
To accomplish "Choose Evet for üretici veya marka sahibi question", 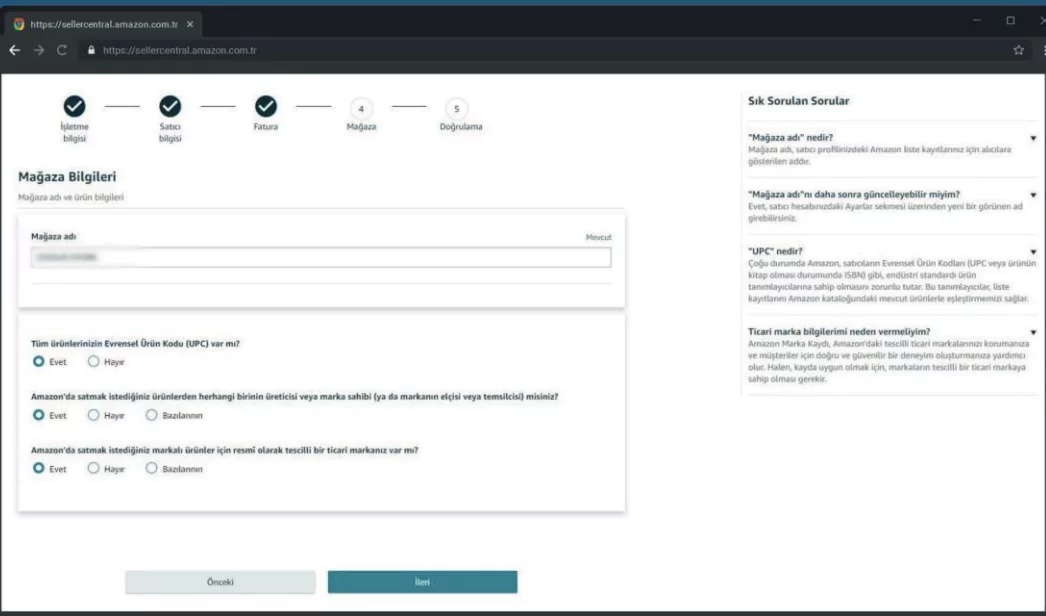I will [39, 415].
